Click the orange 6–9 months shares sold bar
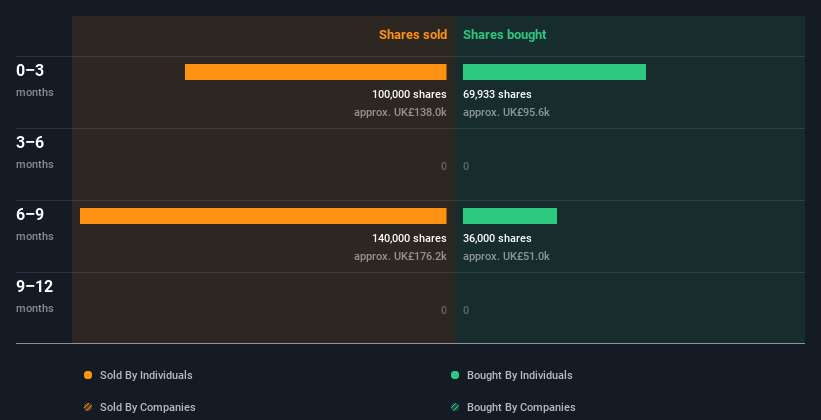The height and width of the screenshot is (420, 821). click(263, 216)
